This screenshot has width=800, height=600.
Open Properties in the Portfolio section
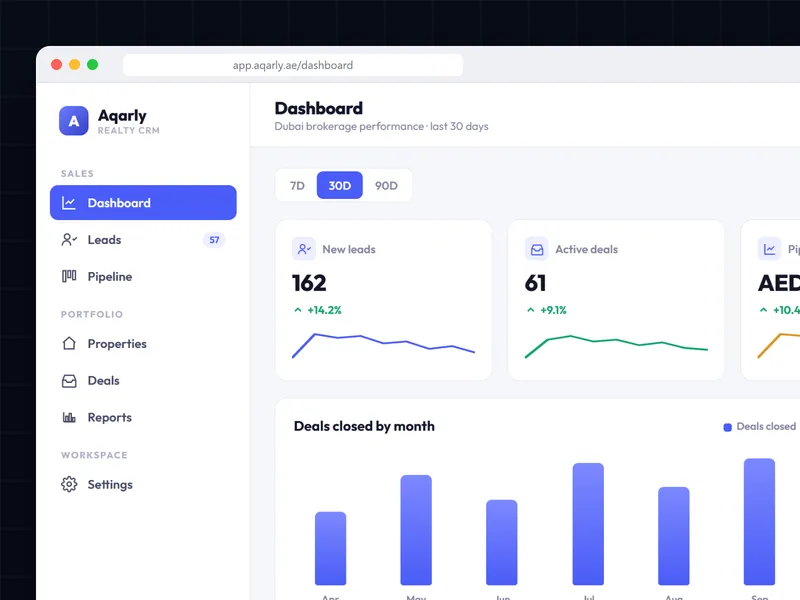click(x=143, y=343)
